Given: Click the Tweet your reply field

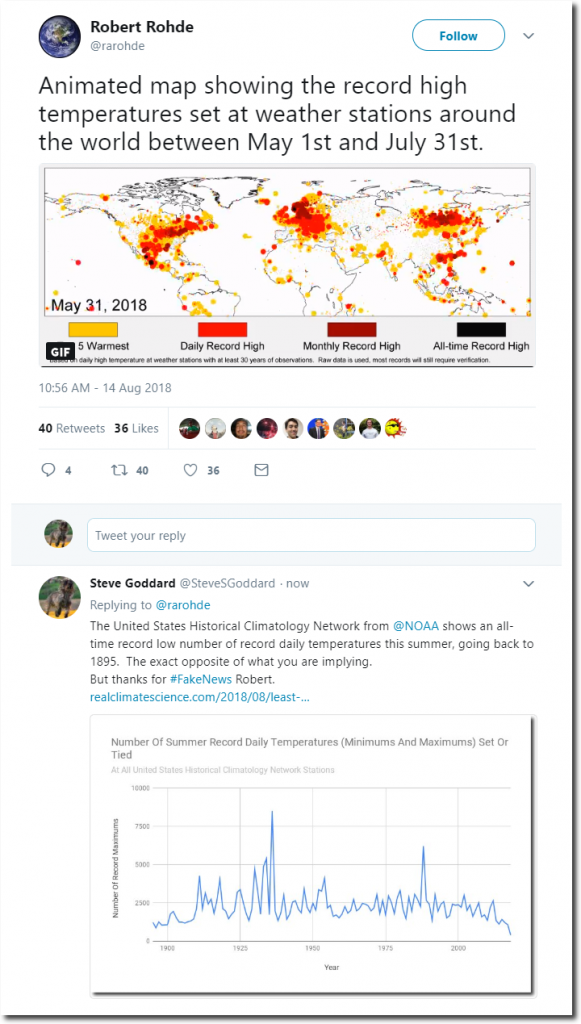Looking at the screenshot, I should pyautogui.click(x=311, y=536).
